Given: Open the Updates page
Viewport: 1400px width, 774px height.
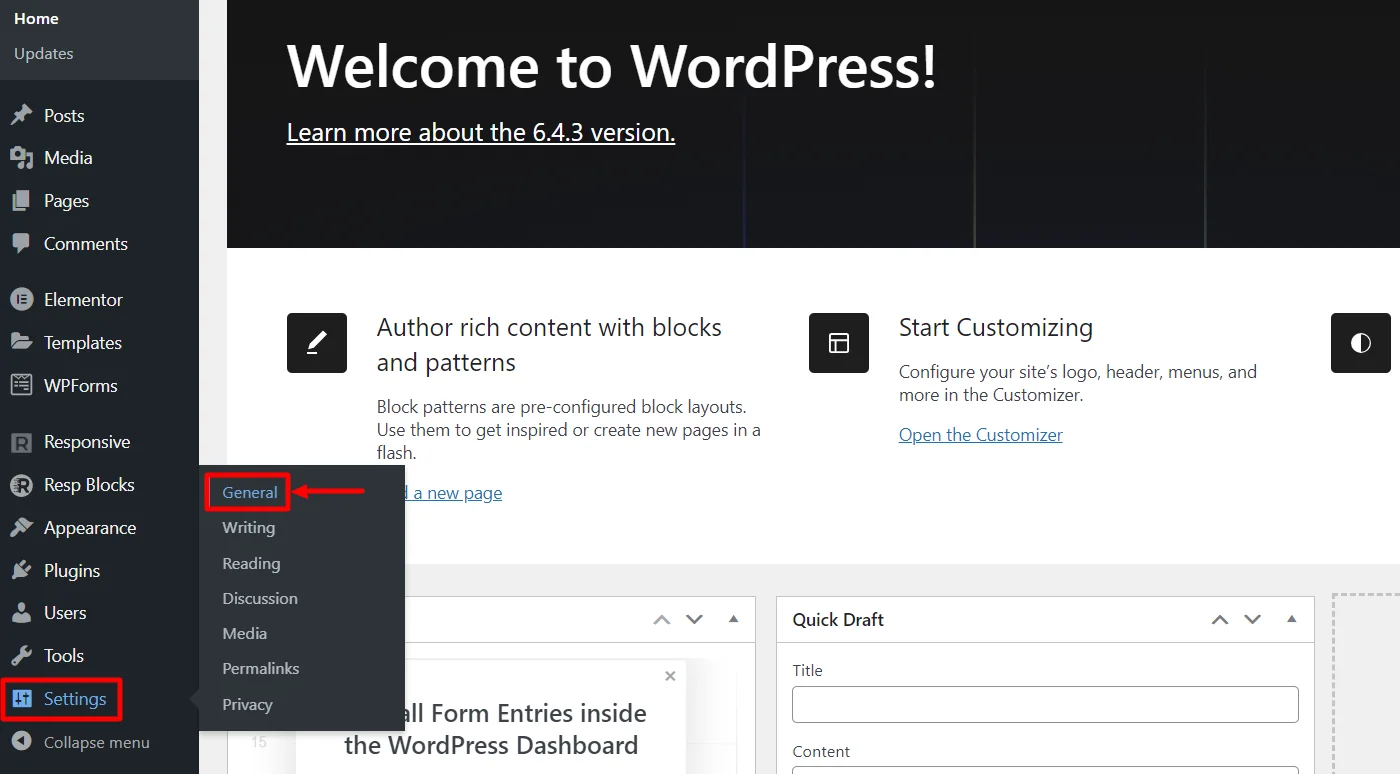Looking at the screenshot, I should point(44,53).
